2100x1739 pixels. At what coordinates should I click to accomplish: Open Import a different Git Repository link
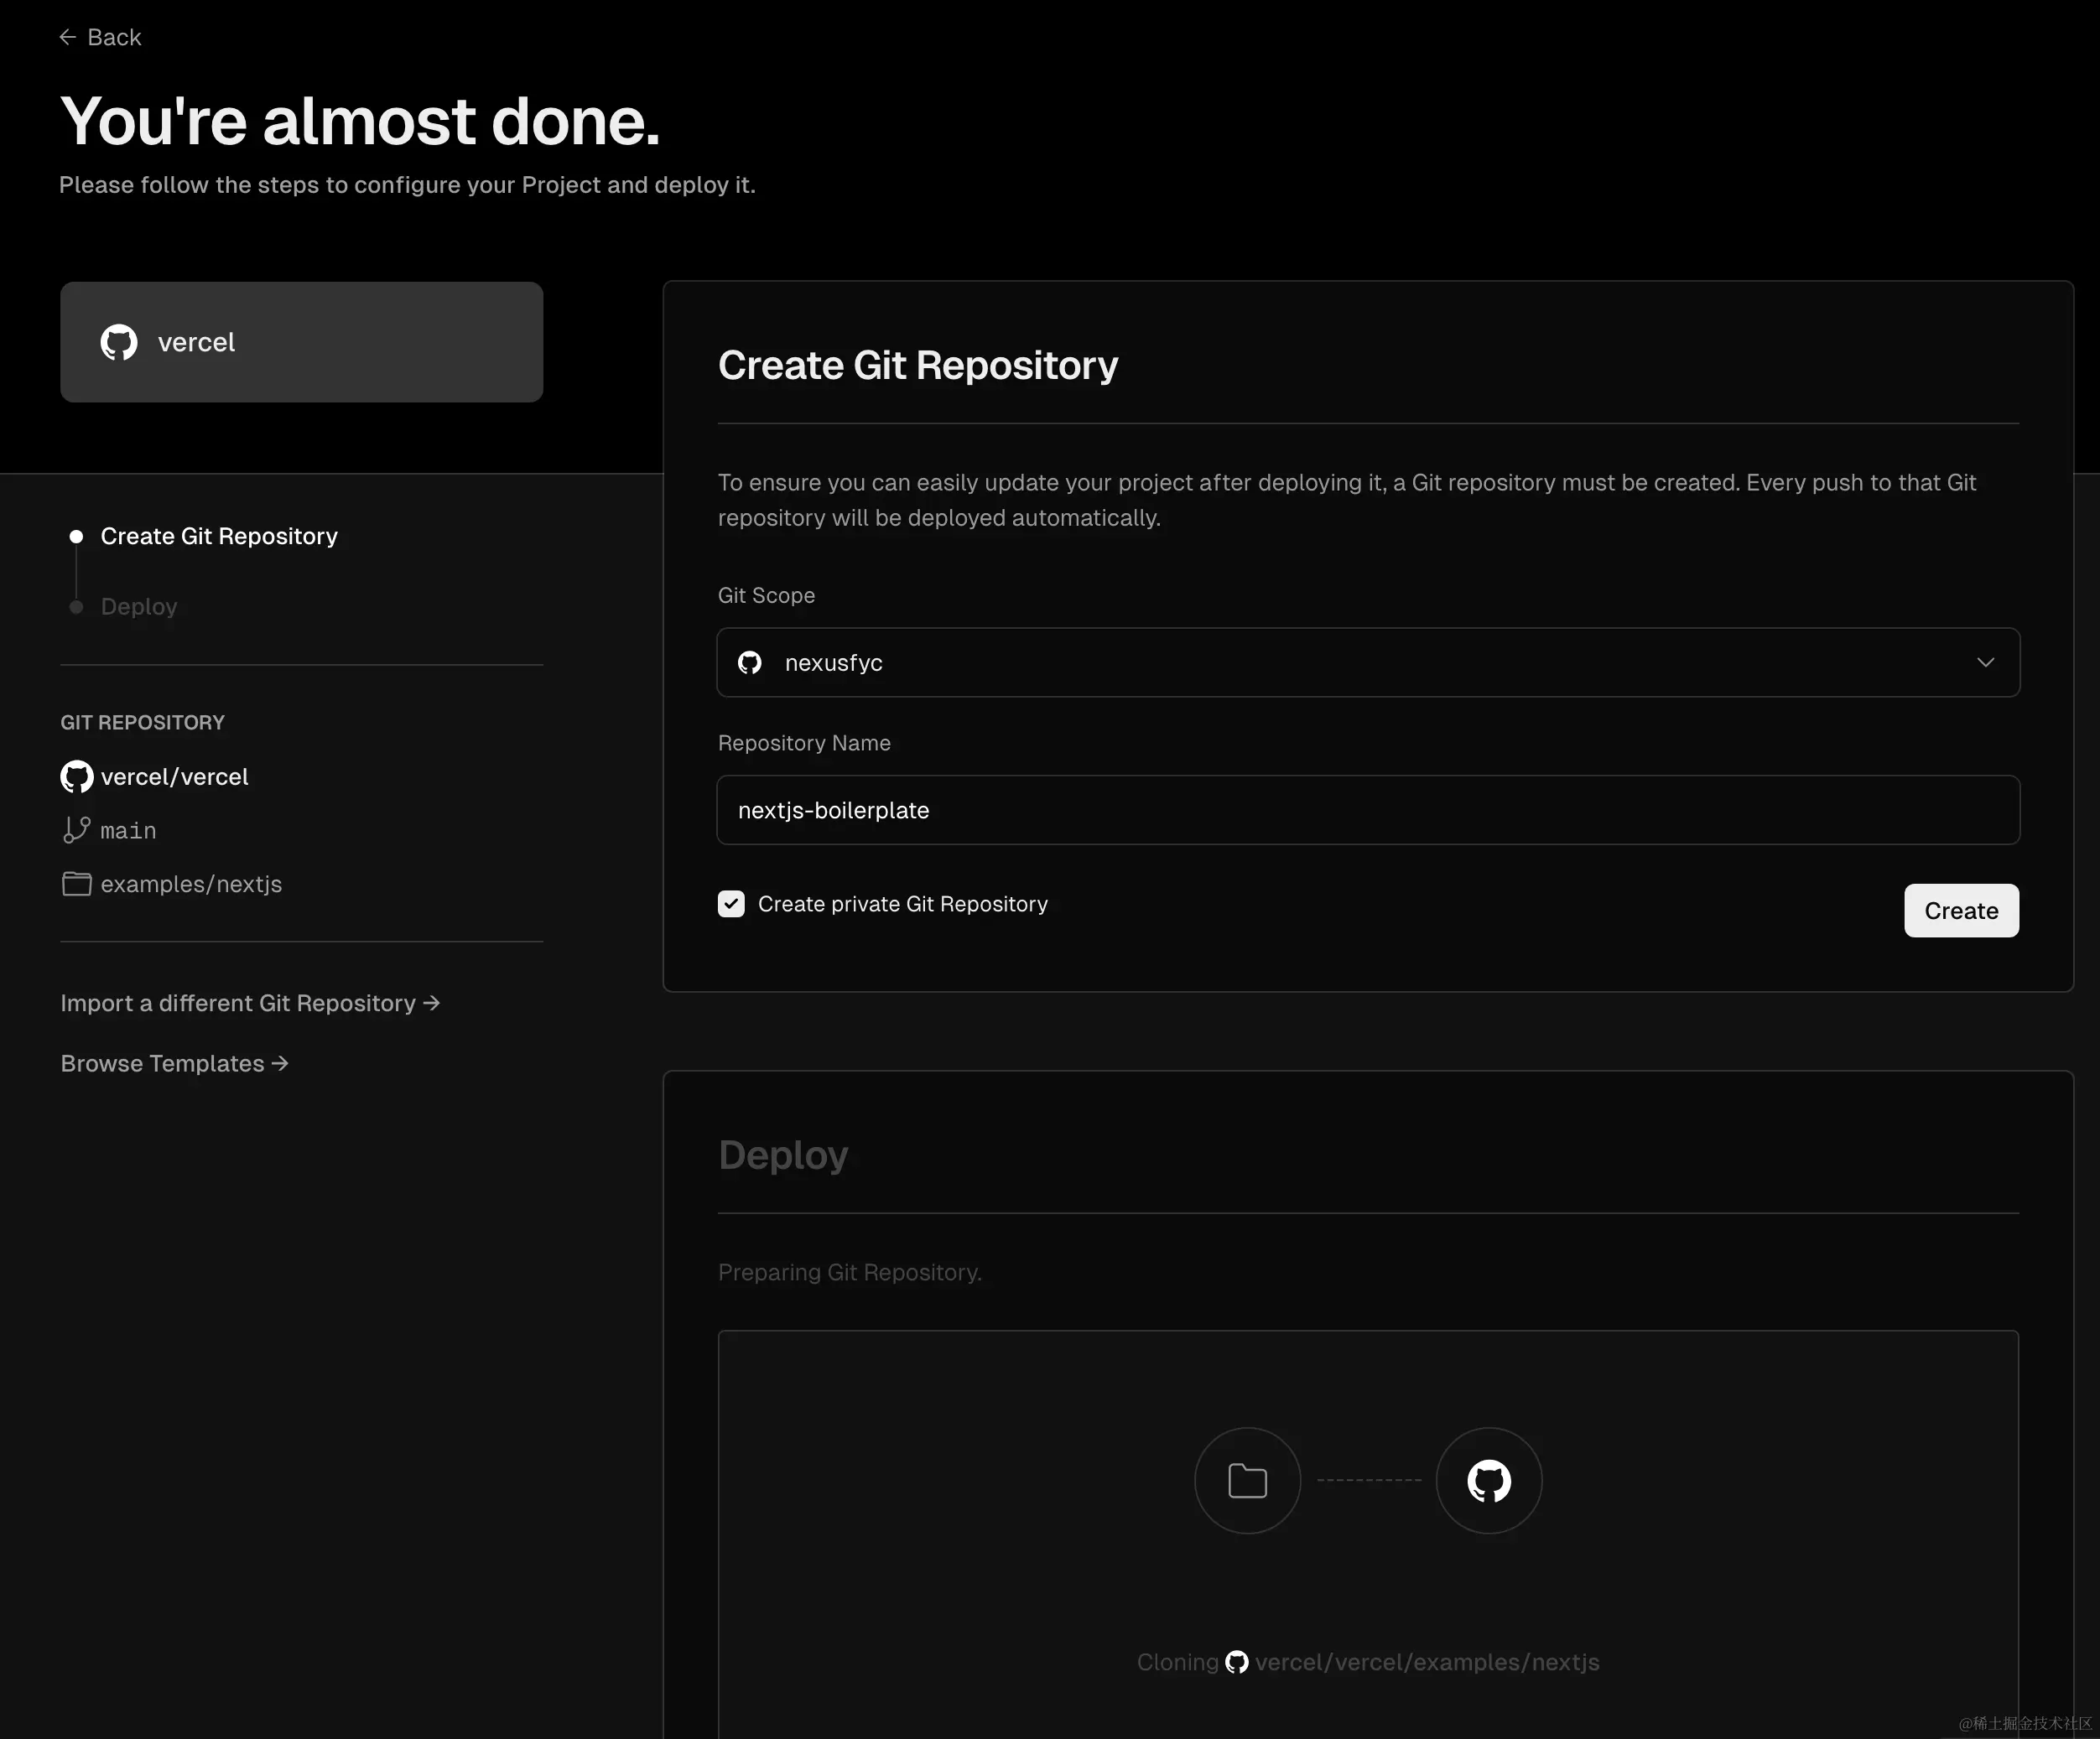point(250,1003)
